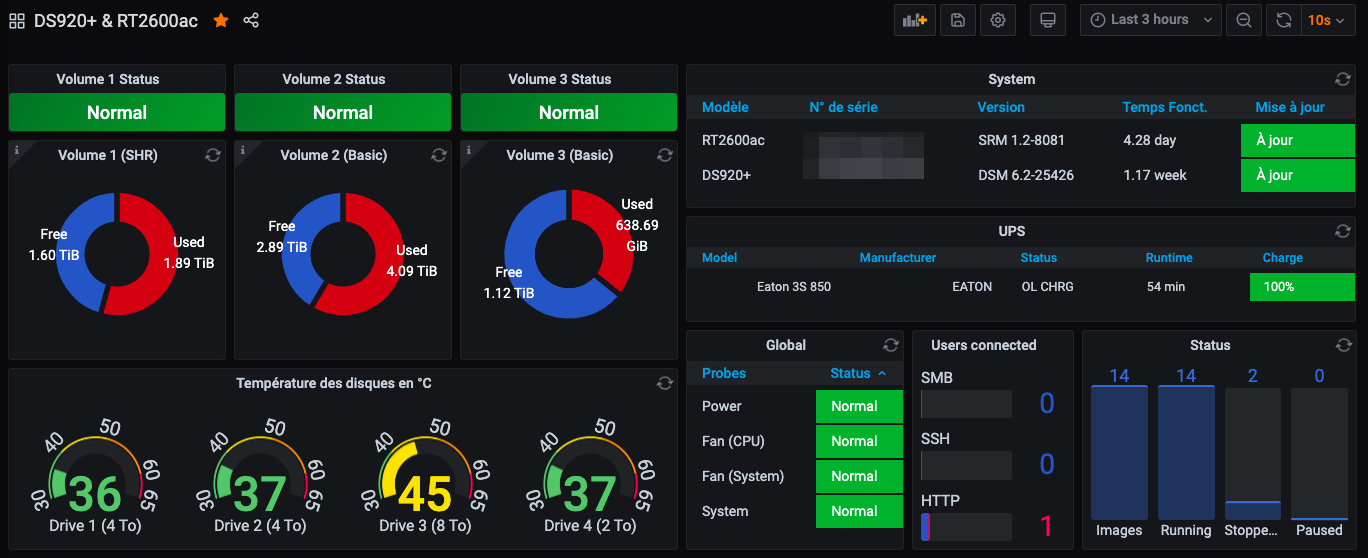Open the Volume 1 (SHR) panel title menu
1368x558 pixels.
click(107, 155)
